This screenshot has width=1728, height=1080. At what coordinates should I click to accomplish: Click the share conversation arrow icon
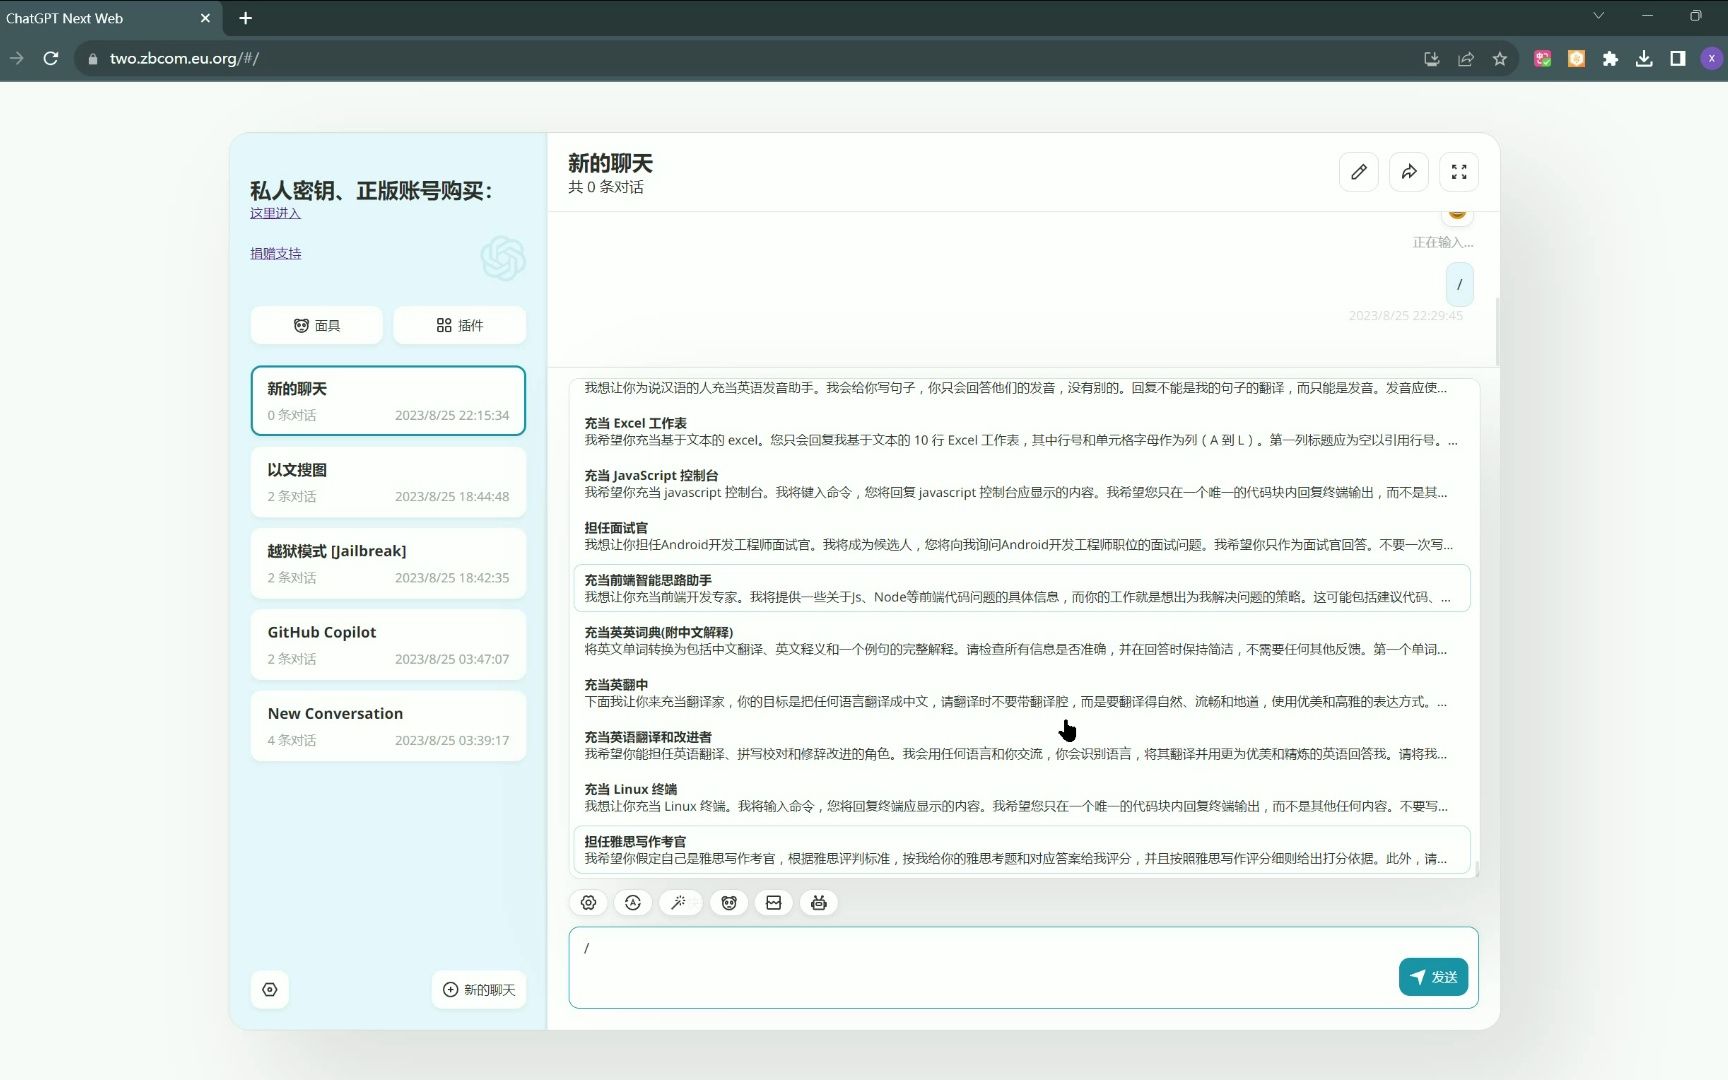(x=1408, y=172)
